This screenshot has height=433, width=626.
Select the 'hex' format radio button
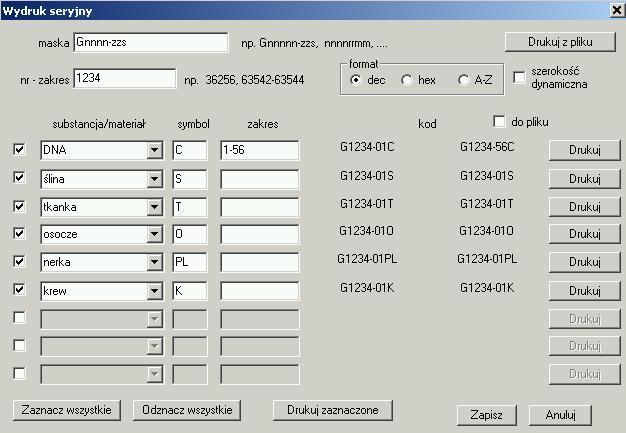click(406, 80)
